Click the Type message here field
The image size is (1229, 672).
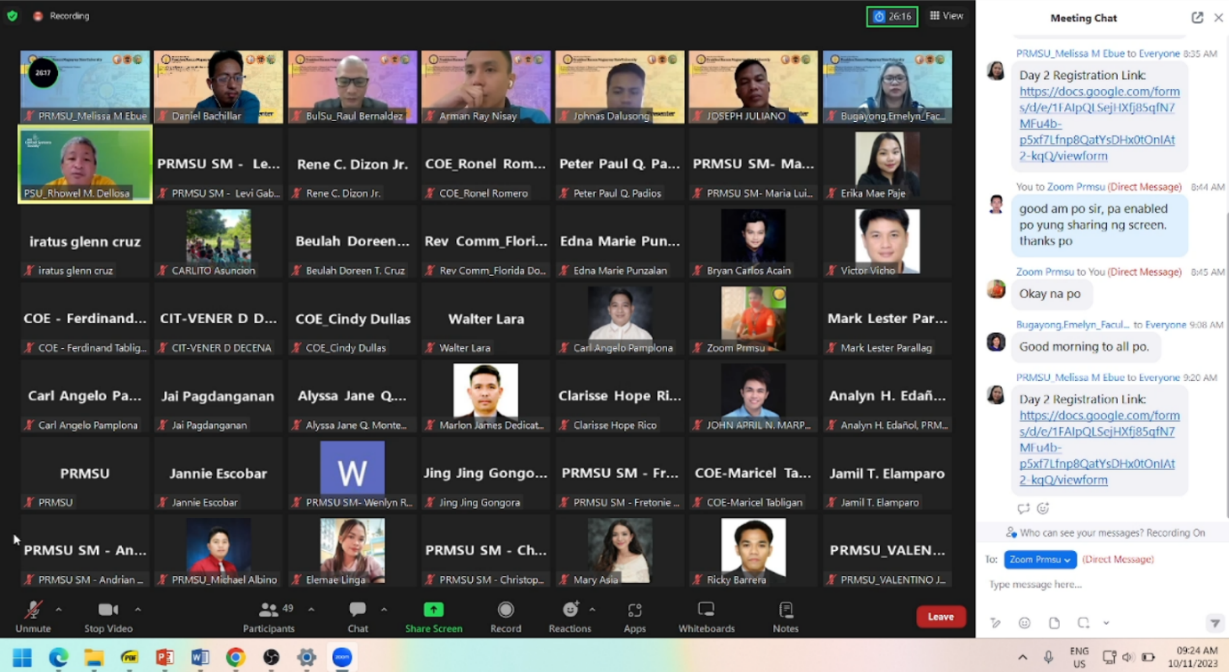[1090, 585]
